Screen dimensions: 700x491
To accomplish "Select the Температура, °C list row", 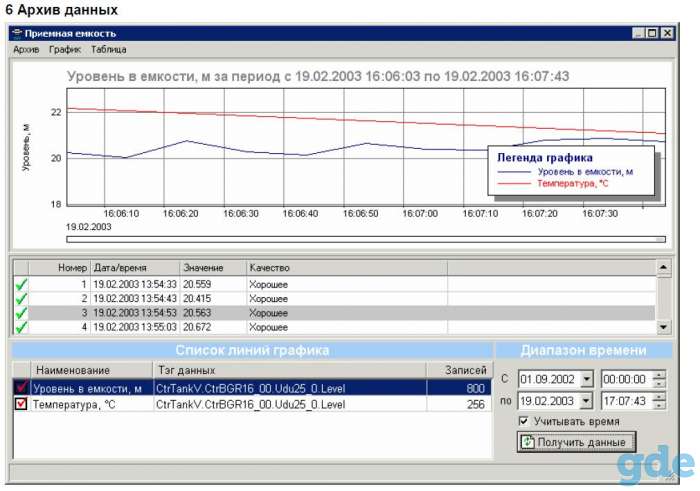I will pos(252,404).
